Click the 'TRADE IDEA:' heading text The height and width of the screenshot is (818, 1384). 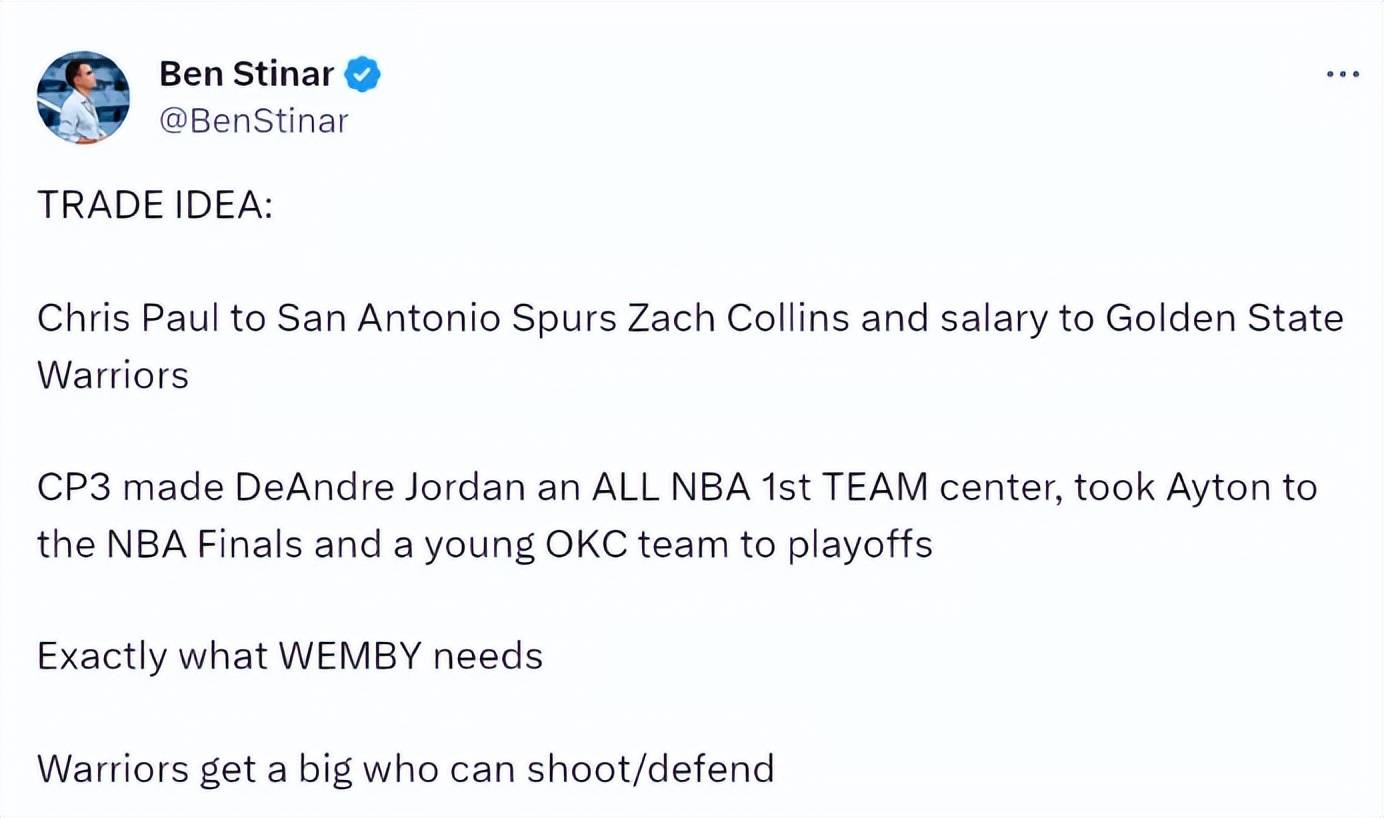click(155, 205)
